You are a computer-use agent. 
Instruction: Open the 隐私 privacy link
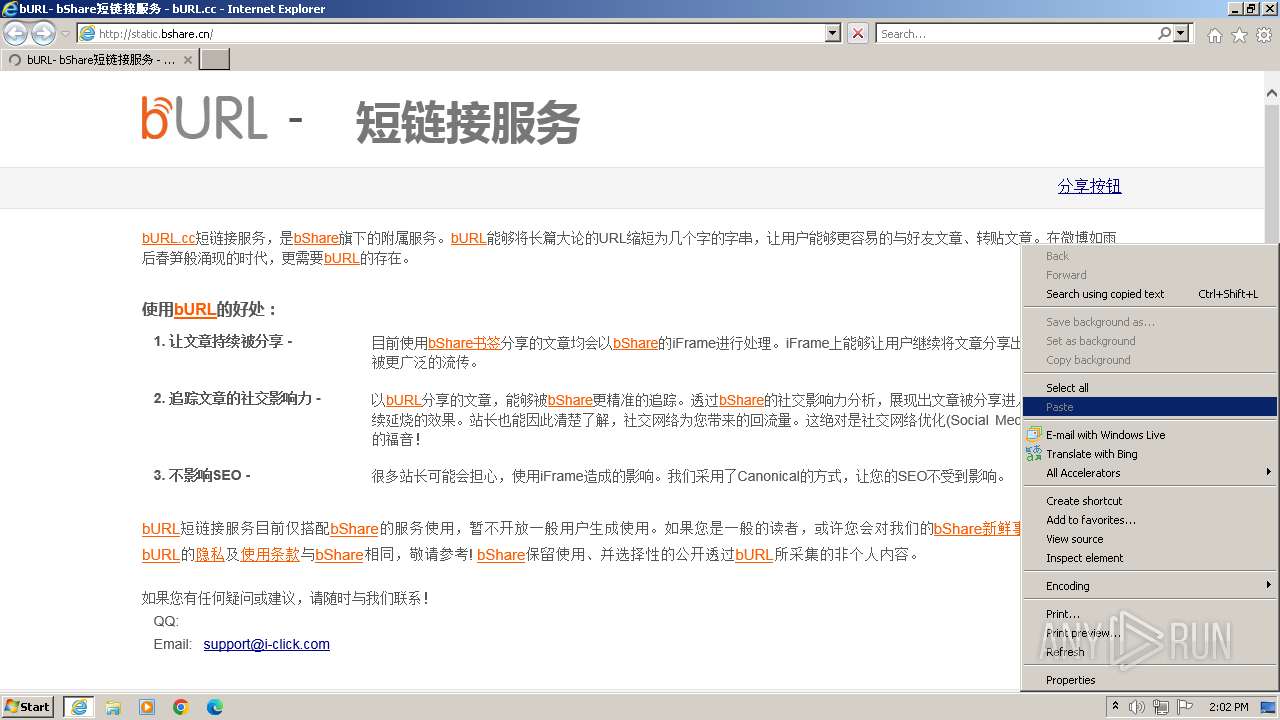210,554
